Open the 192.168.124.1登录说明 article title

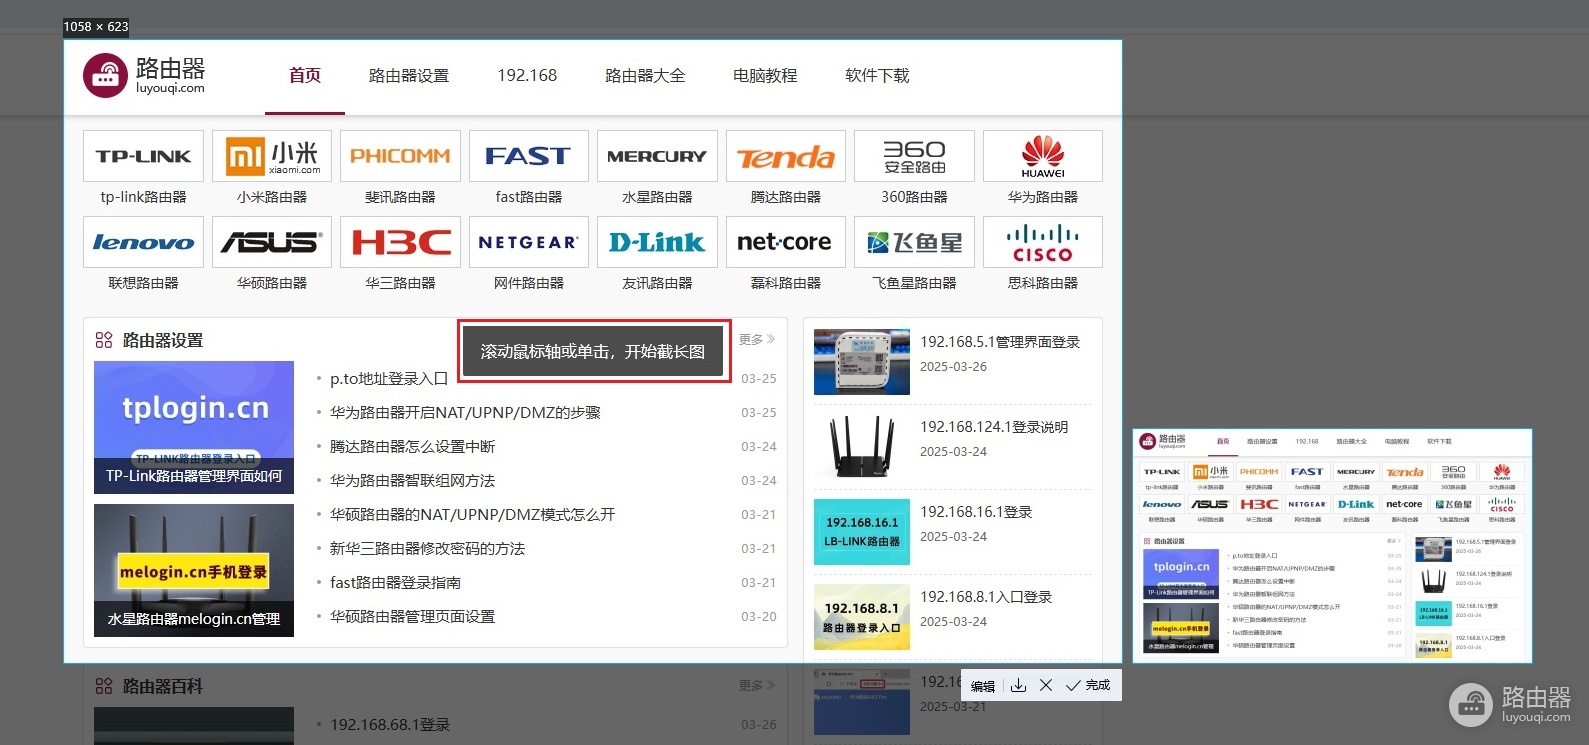pyautogui.click(x=994, y=427)
